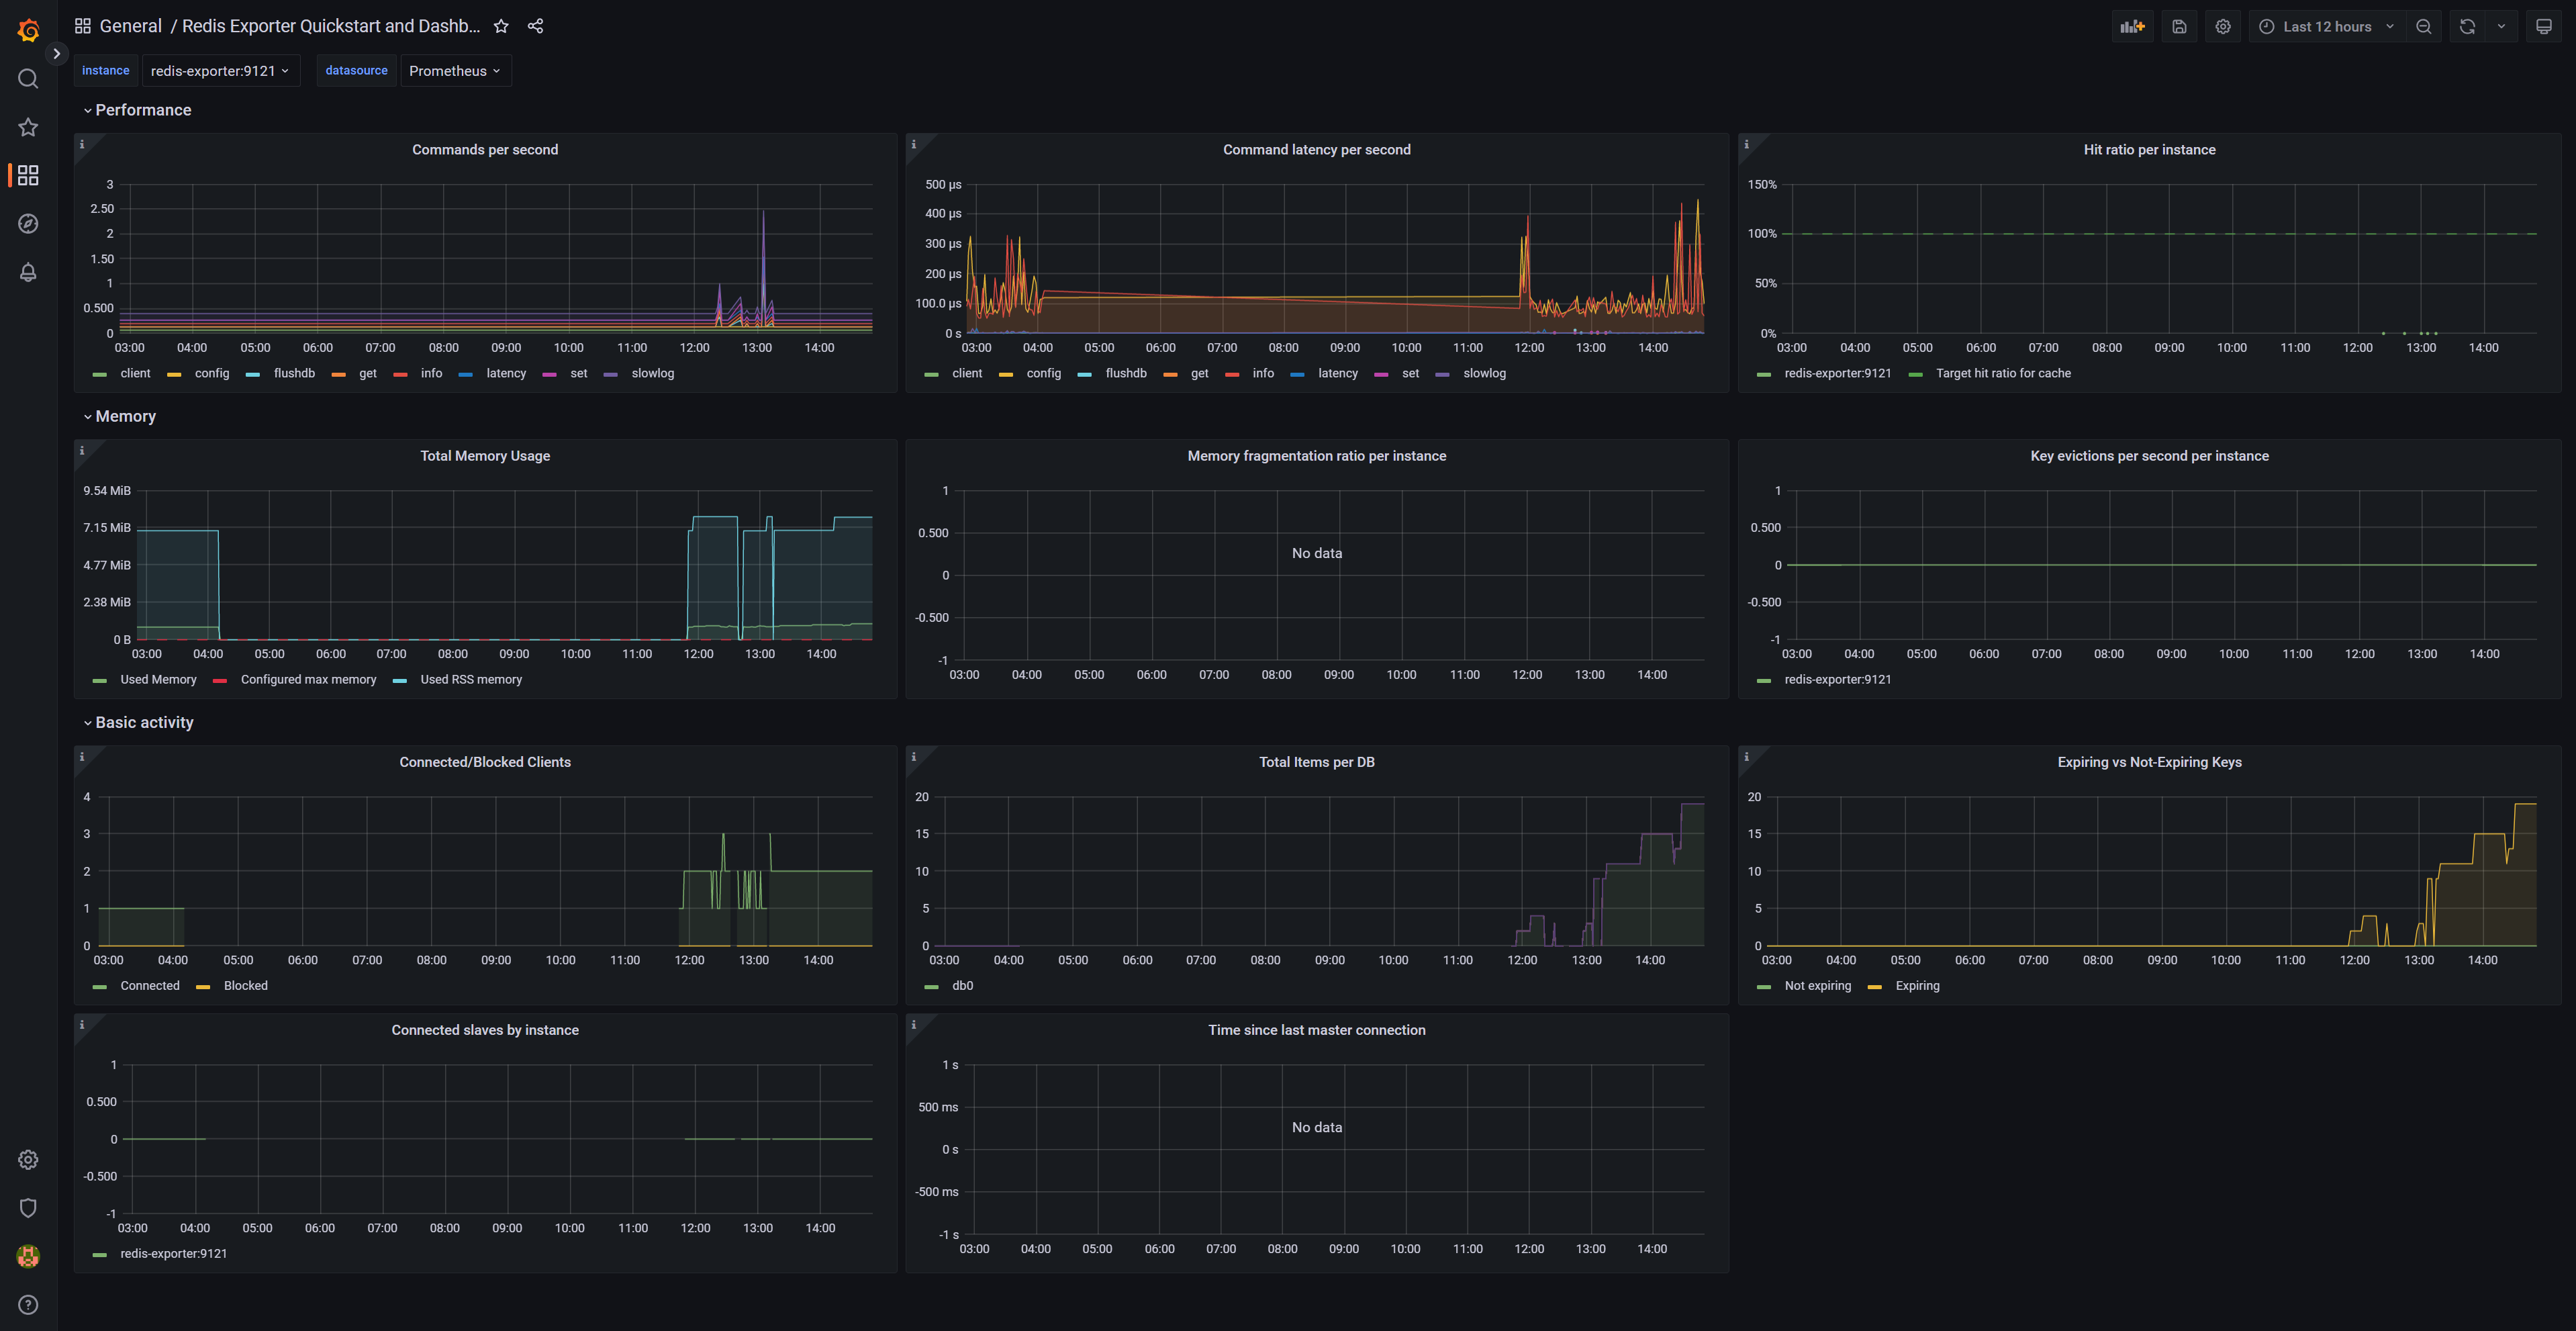Click the Add panel icon
The width and height of the screenshot is (2576, 1331).
tap(2132, 27)
